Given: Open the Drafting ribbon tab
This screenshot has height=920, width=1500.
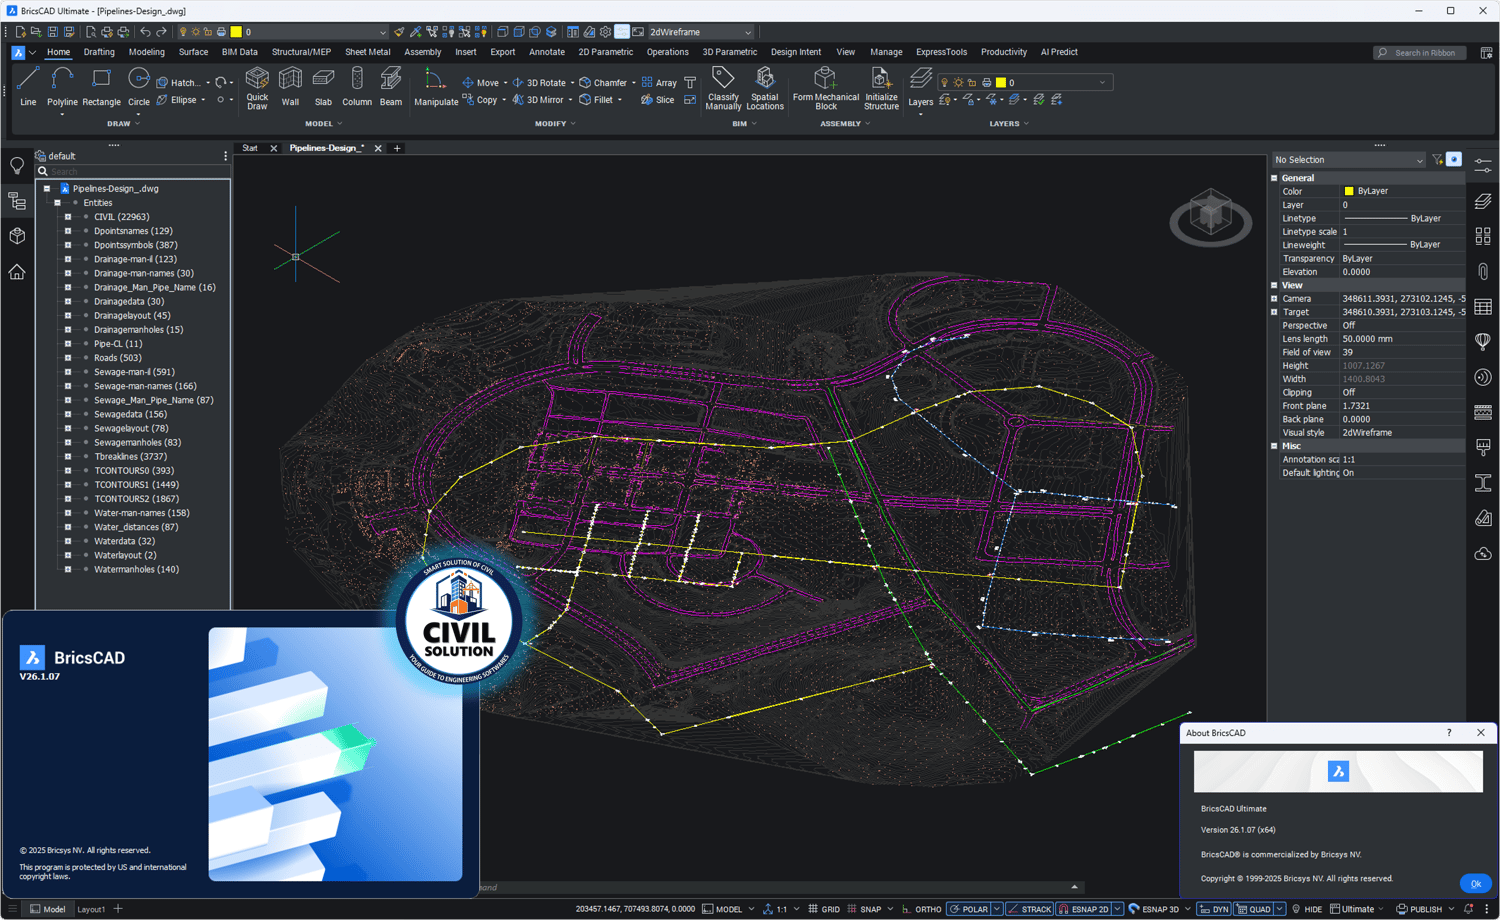Looking at the screenshot, I should pyautogui.click(x=99, y=52).
